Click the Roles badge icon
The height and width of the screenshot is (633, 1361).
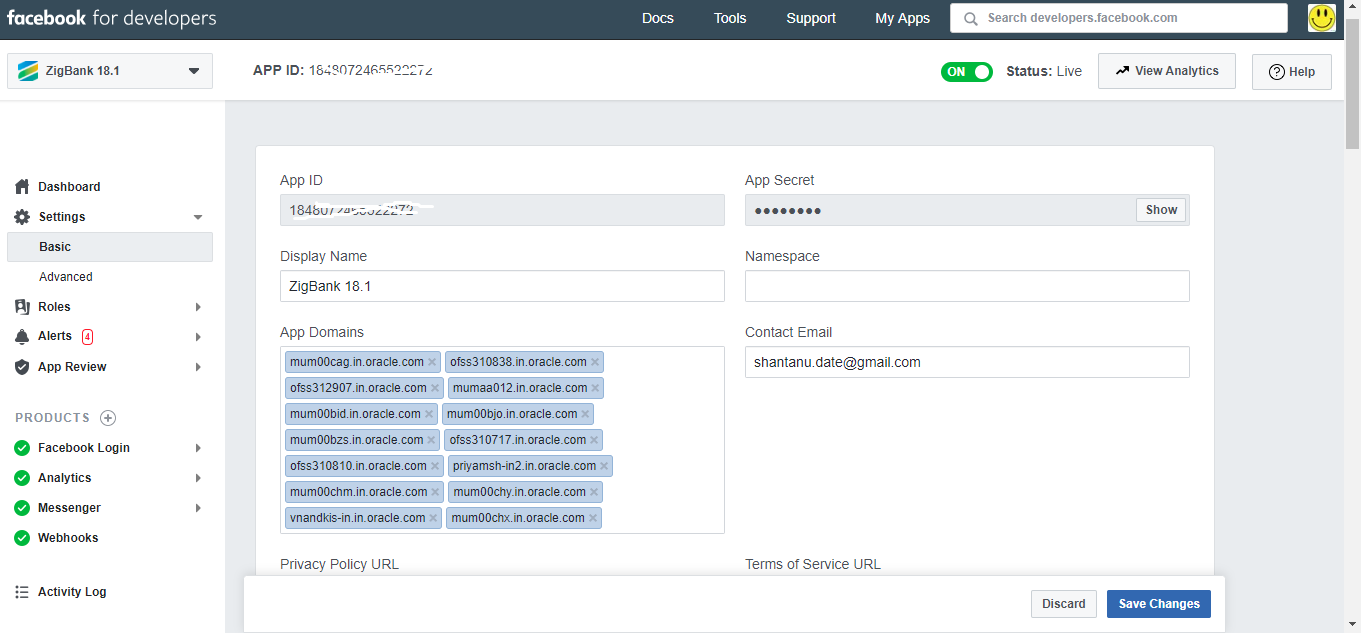22,307
